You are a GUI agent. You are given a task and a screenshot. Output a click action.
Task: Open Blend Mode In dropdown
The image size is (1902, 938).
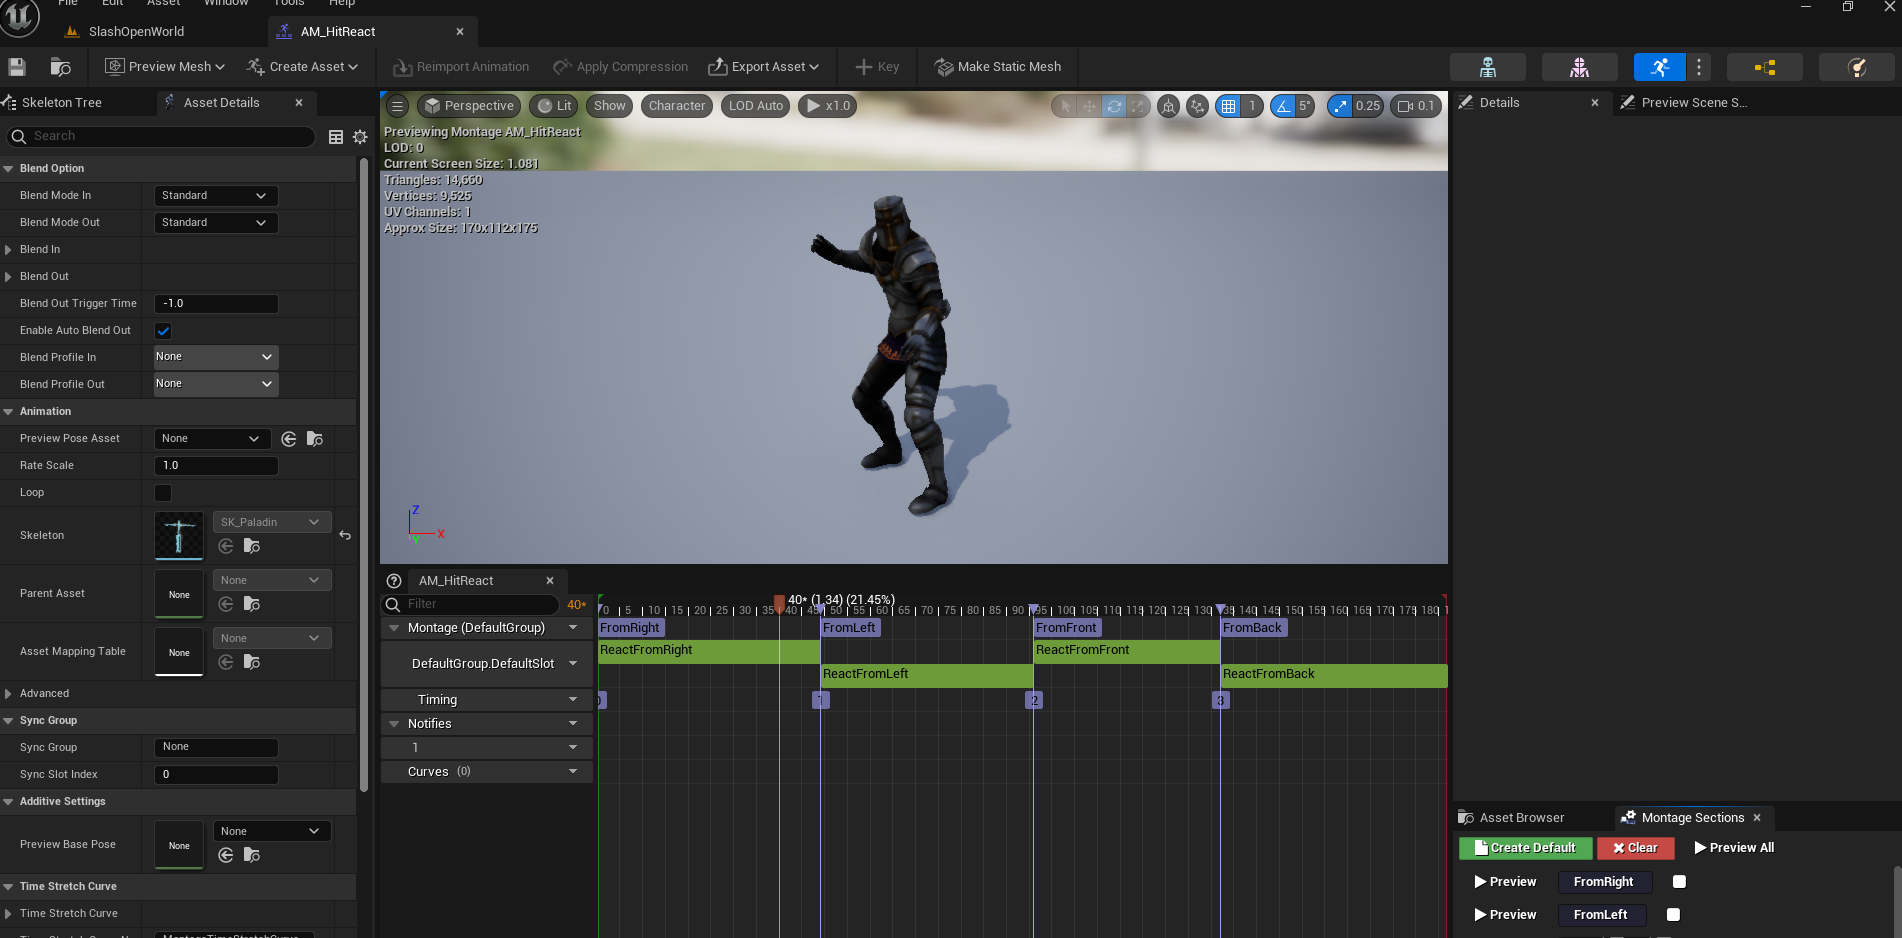tap(216, 196)
